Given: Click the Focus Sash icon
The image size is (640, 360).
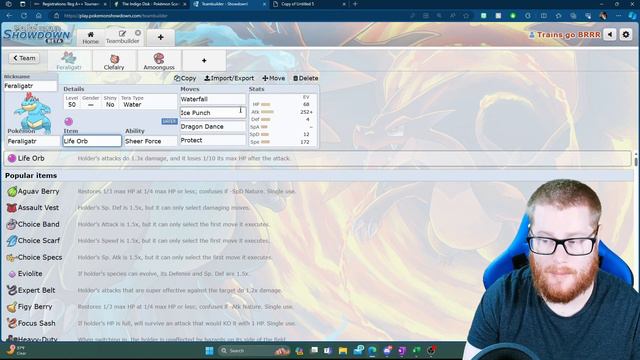Looking at the screenshot, I should tap(12, 323).
